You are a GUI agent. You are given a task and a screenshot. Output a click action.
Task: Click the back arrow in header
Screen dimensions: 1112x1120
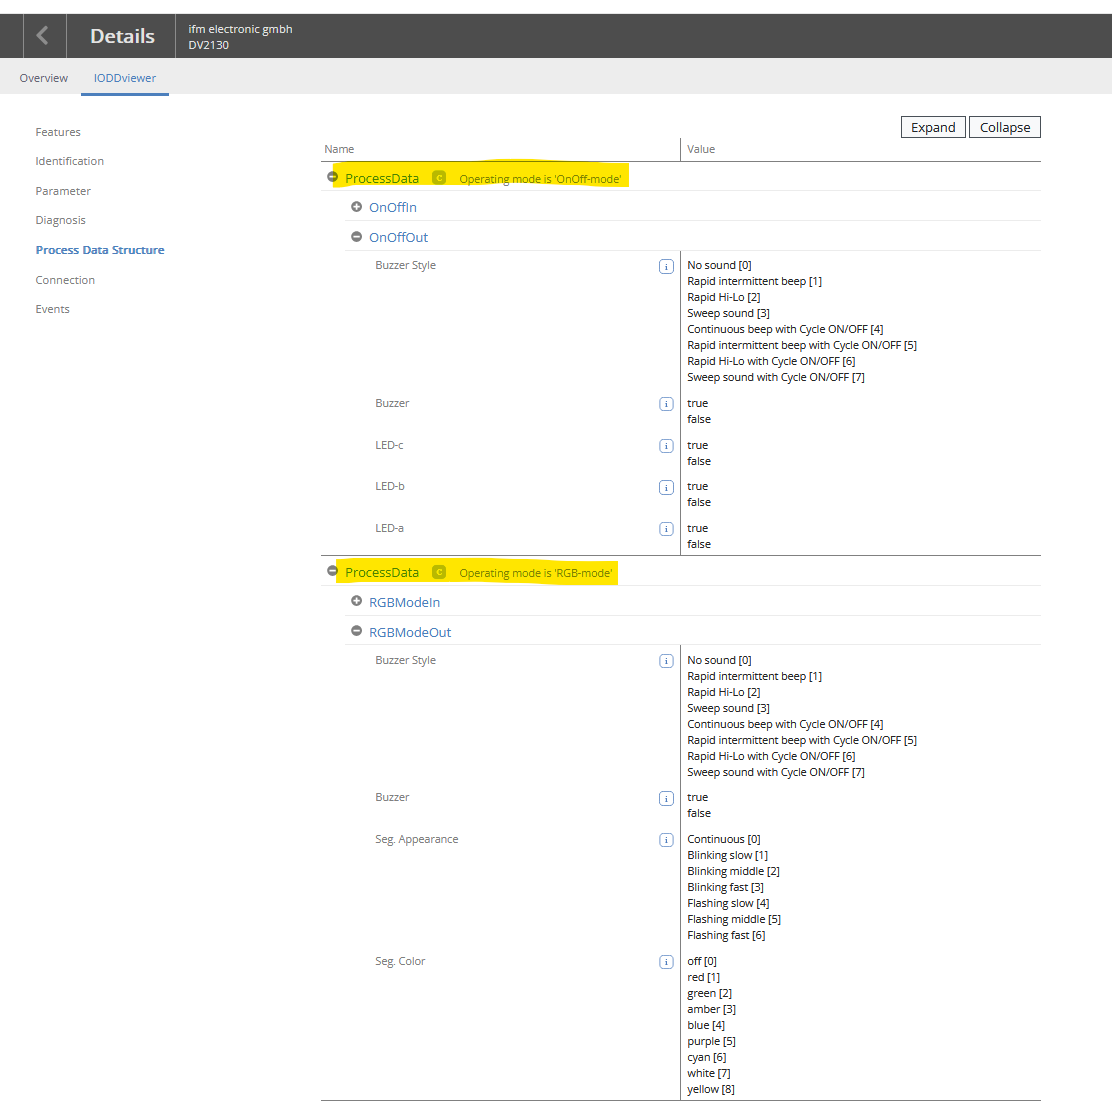coord(42,36)
